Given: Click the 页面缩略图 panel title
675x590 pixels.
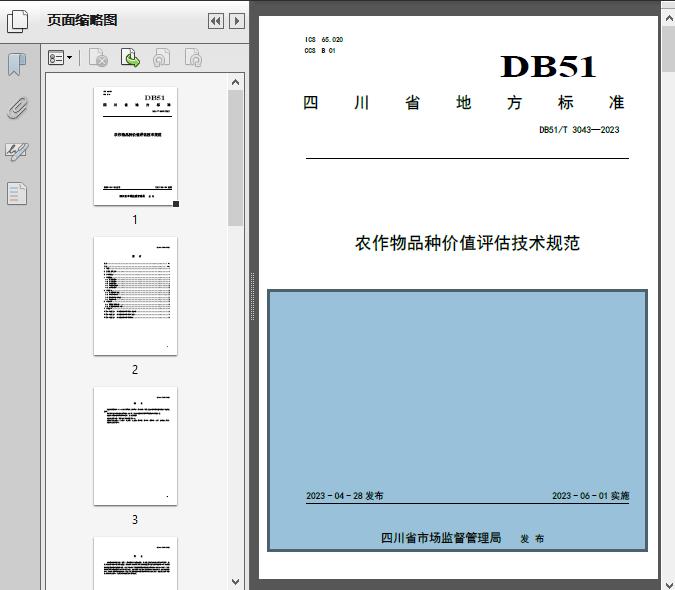Looking at the screenshot, I should point(82,20).
